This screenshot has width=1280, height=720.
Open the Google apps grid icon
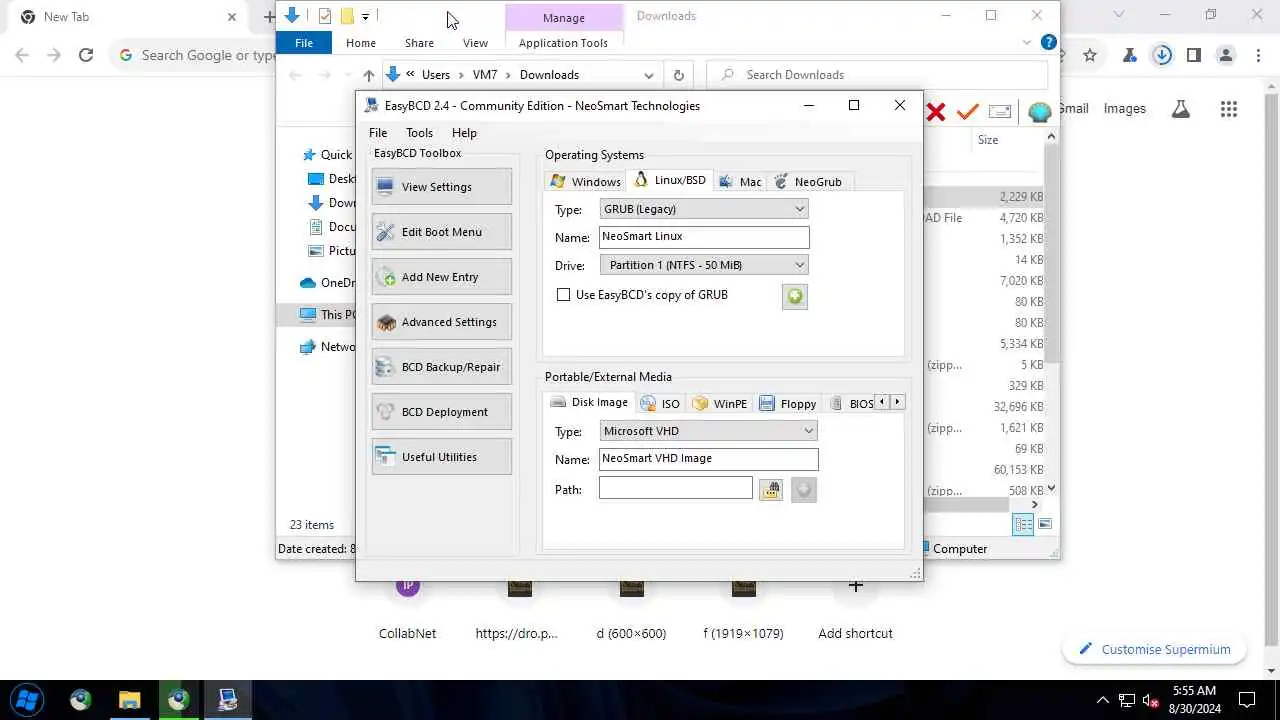click(x=1229, y=109)
